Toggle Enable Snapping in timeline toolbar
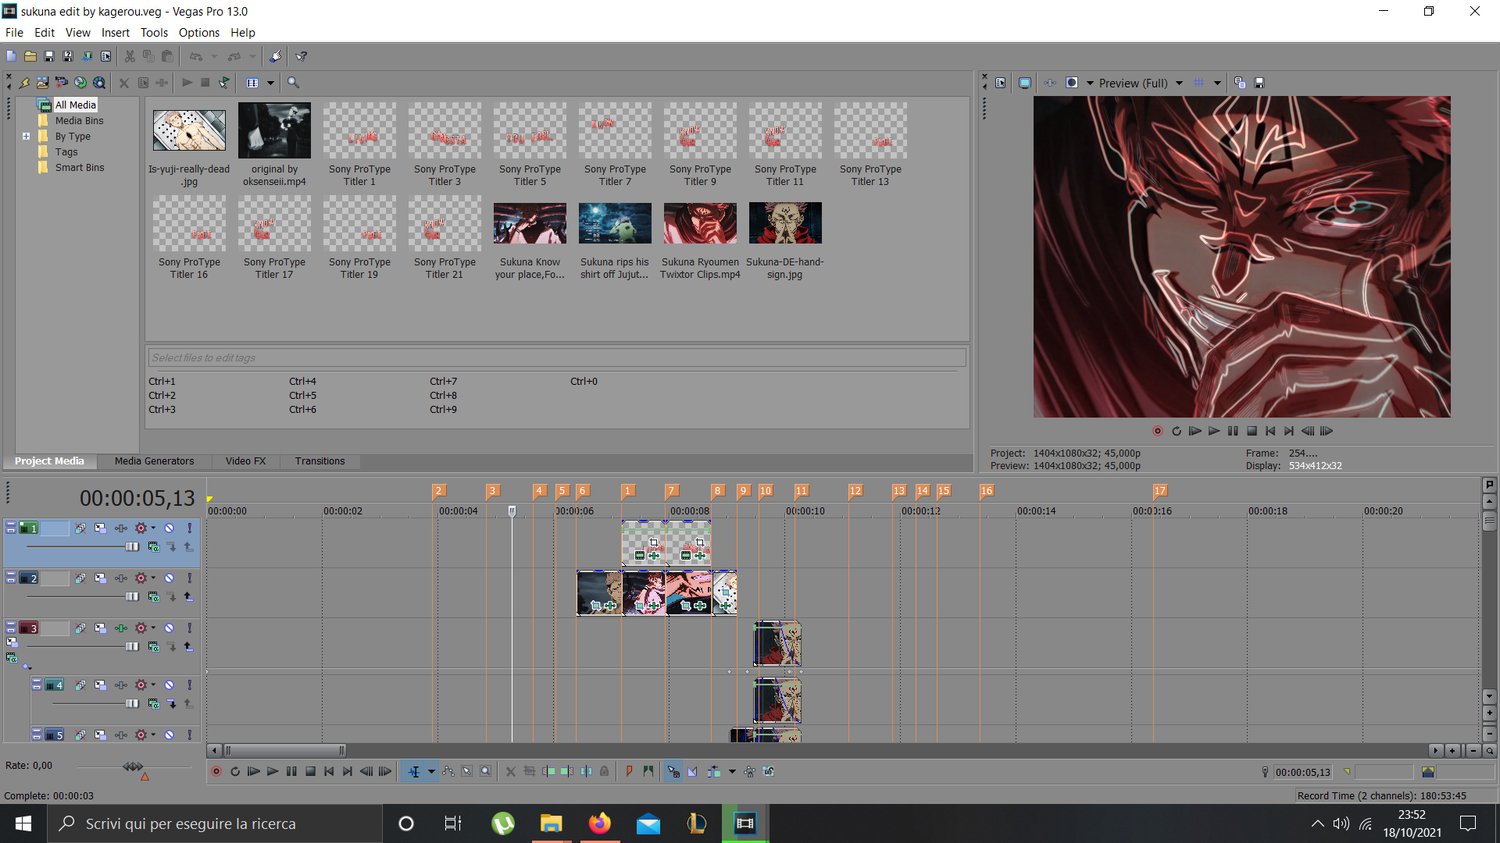 coord(673,771)
